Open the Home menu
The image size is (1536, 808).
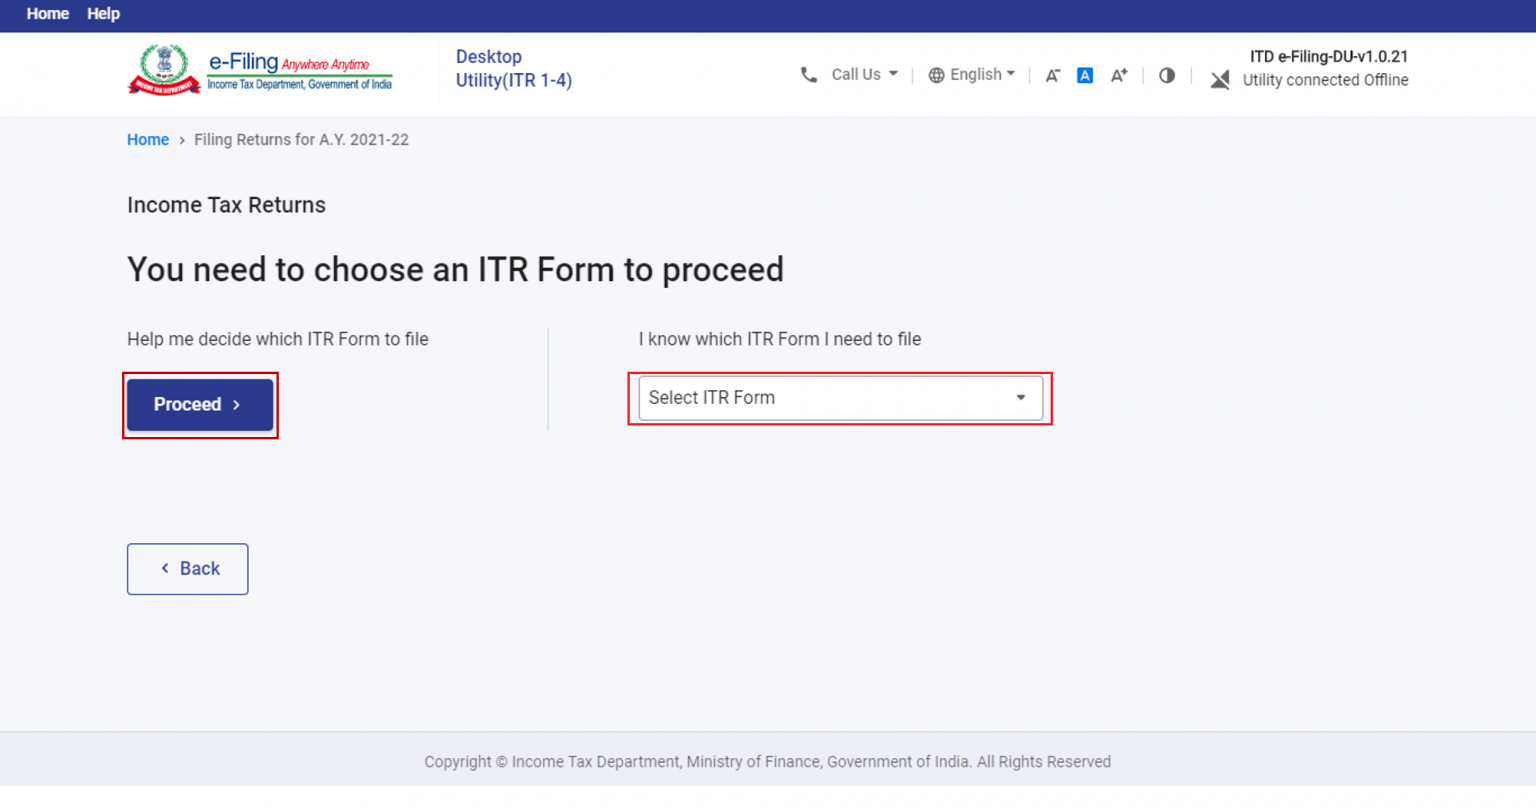click(47, 14)
